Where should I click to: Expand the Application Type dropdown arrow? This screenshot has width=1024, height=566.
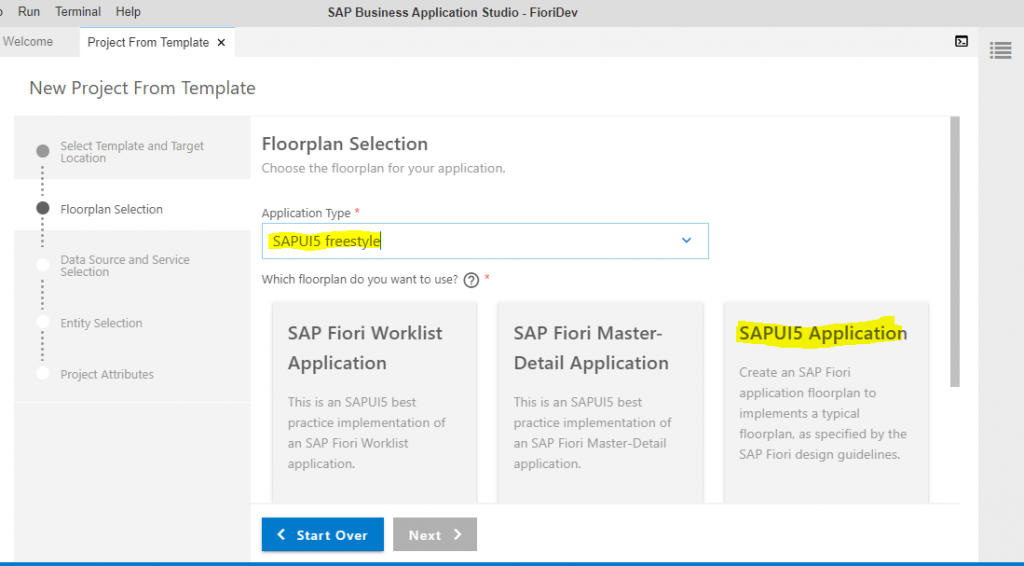pos(686,240)
